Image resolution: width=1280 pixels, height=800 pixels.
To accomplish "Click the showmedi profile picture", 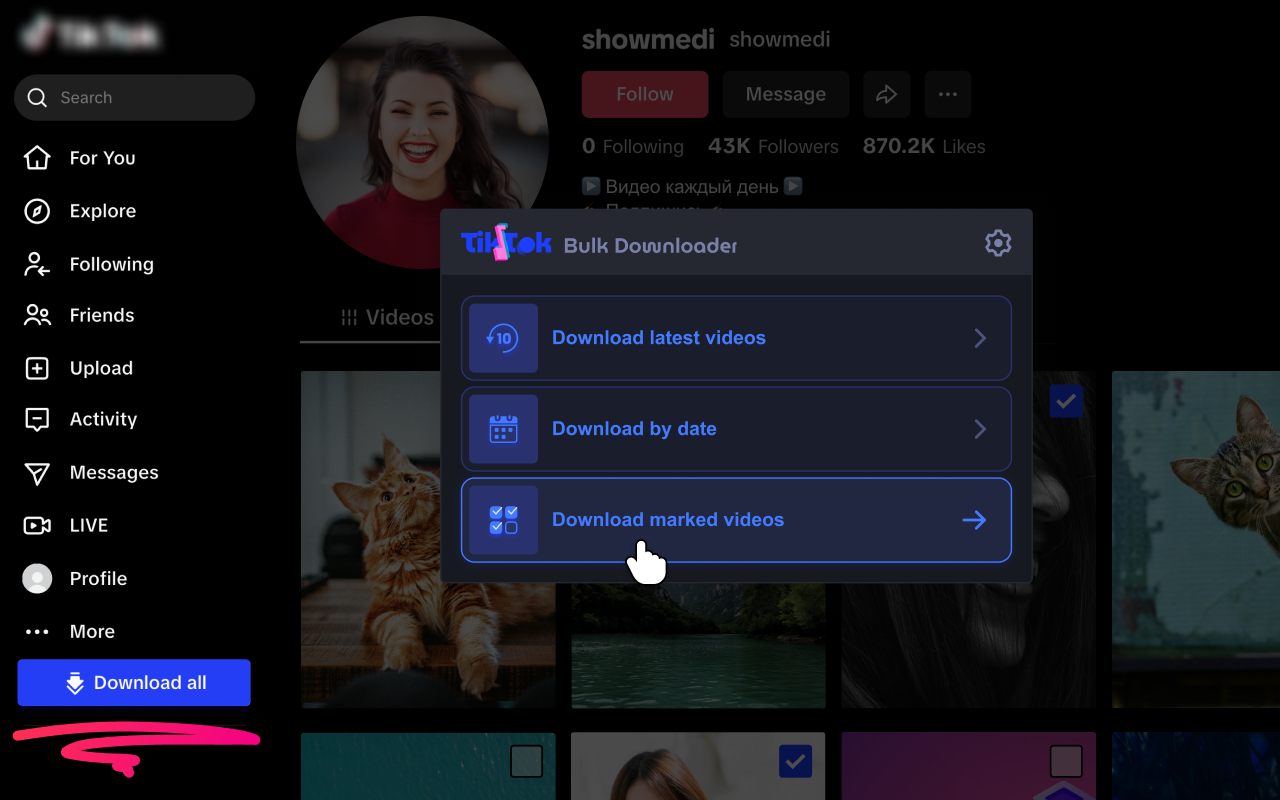I will pyautogui.click(x=422, y=143).
